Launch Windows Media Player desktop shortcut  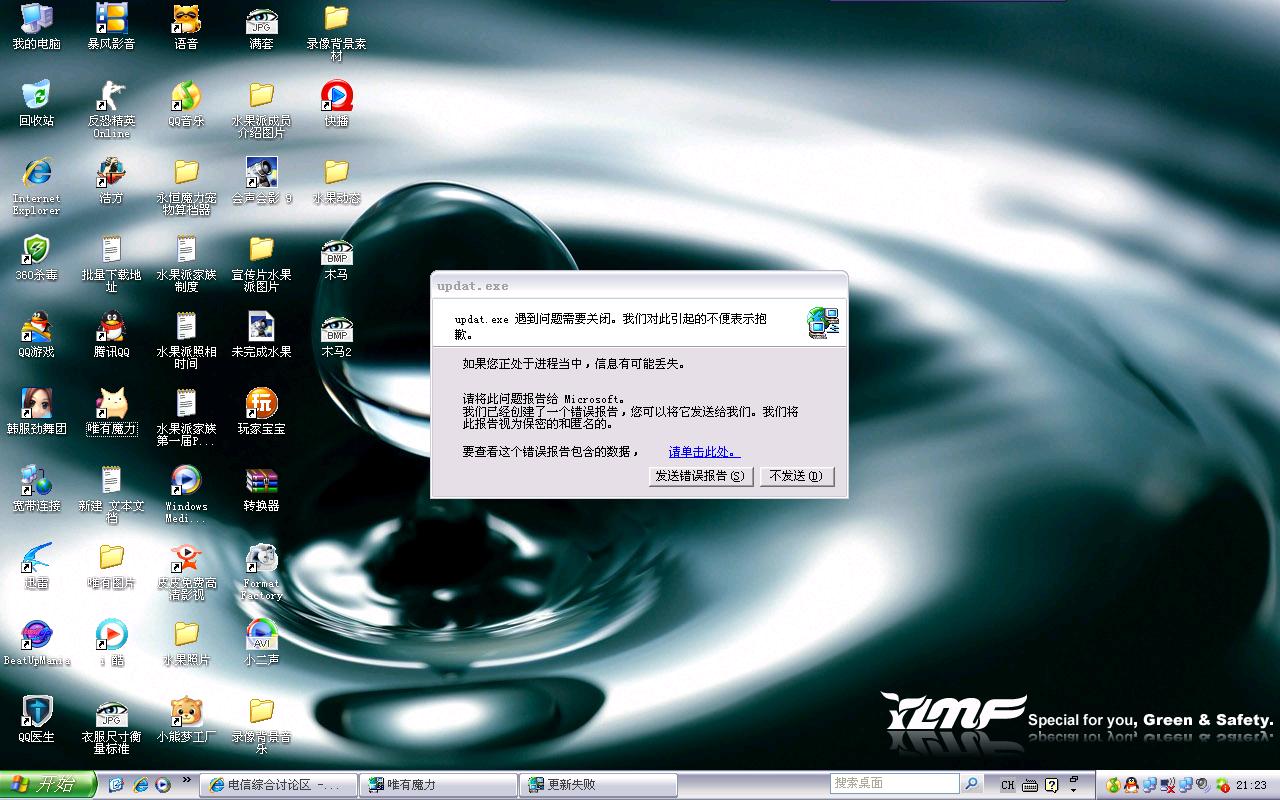coord(186,495)
